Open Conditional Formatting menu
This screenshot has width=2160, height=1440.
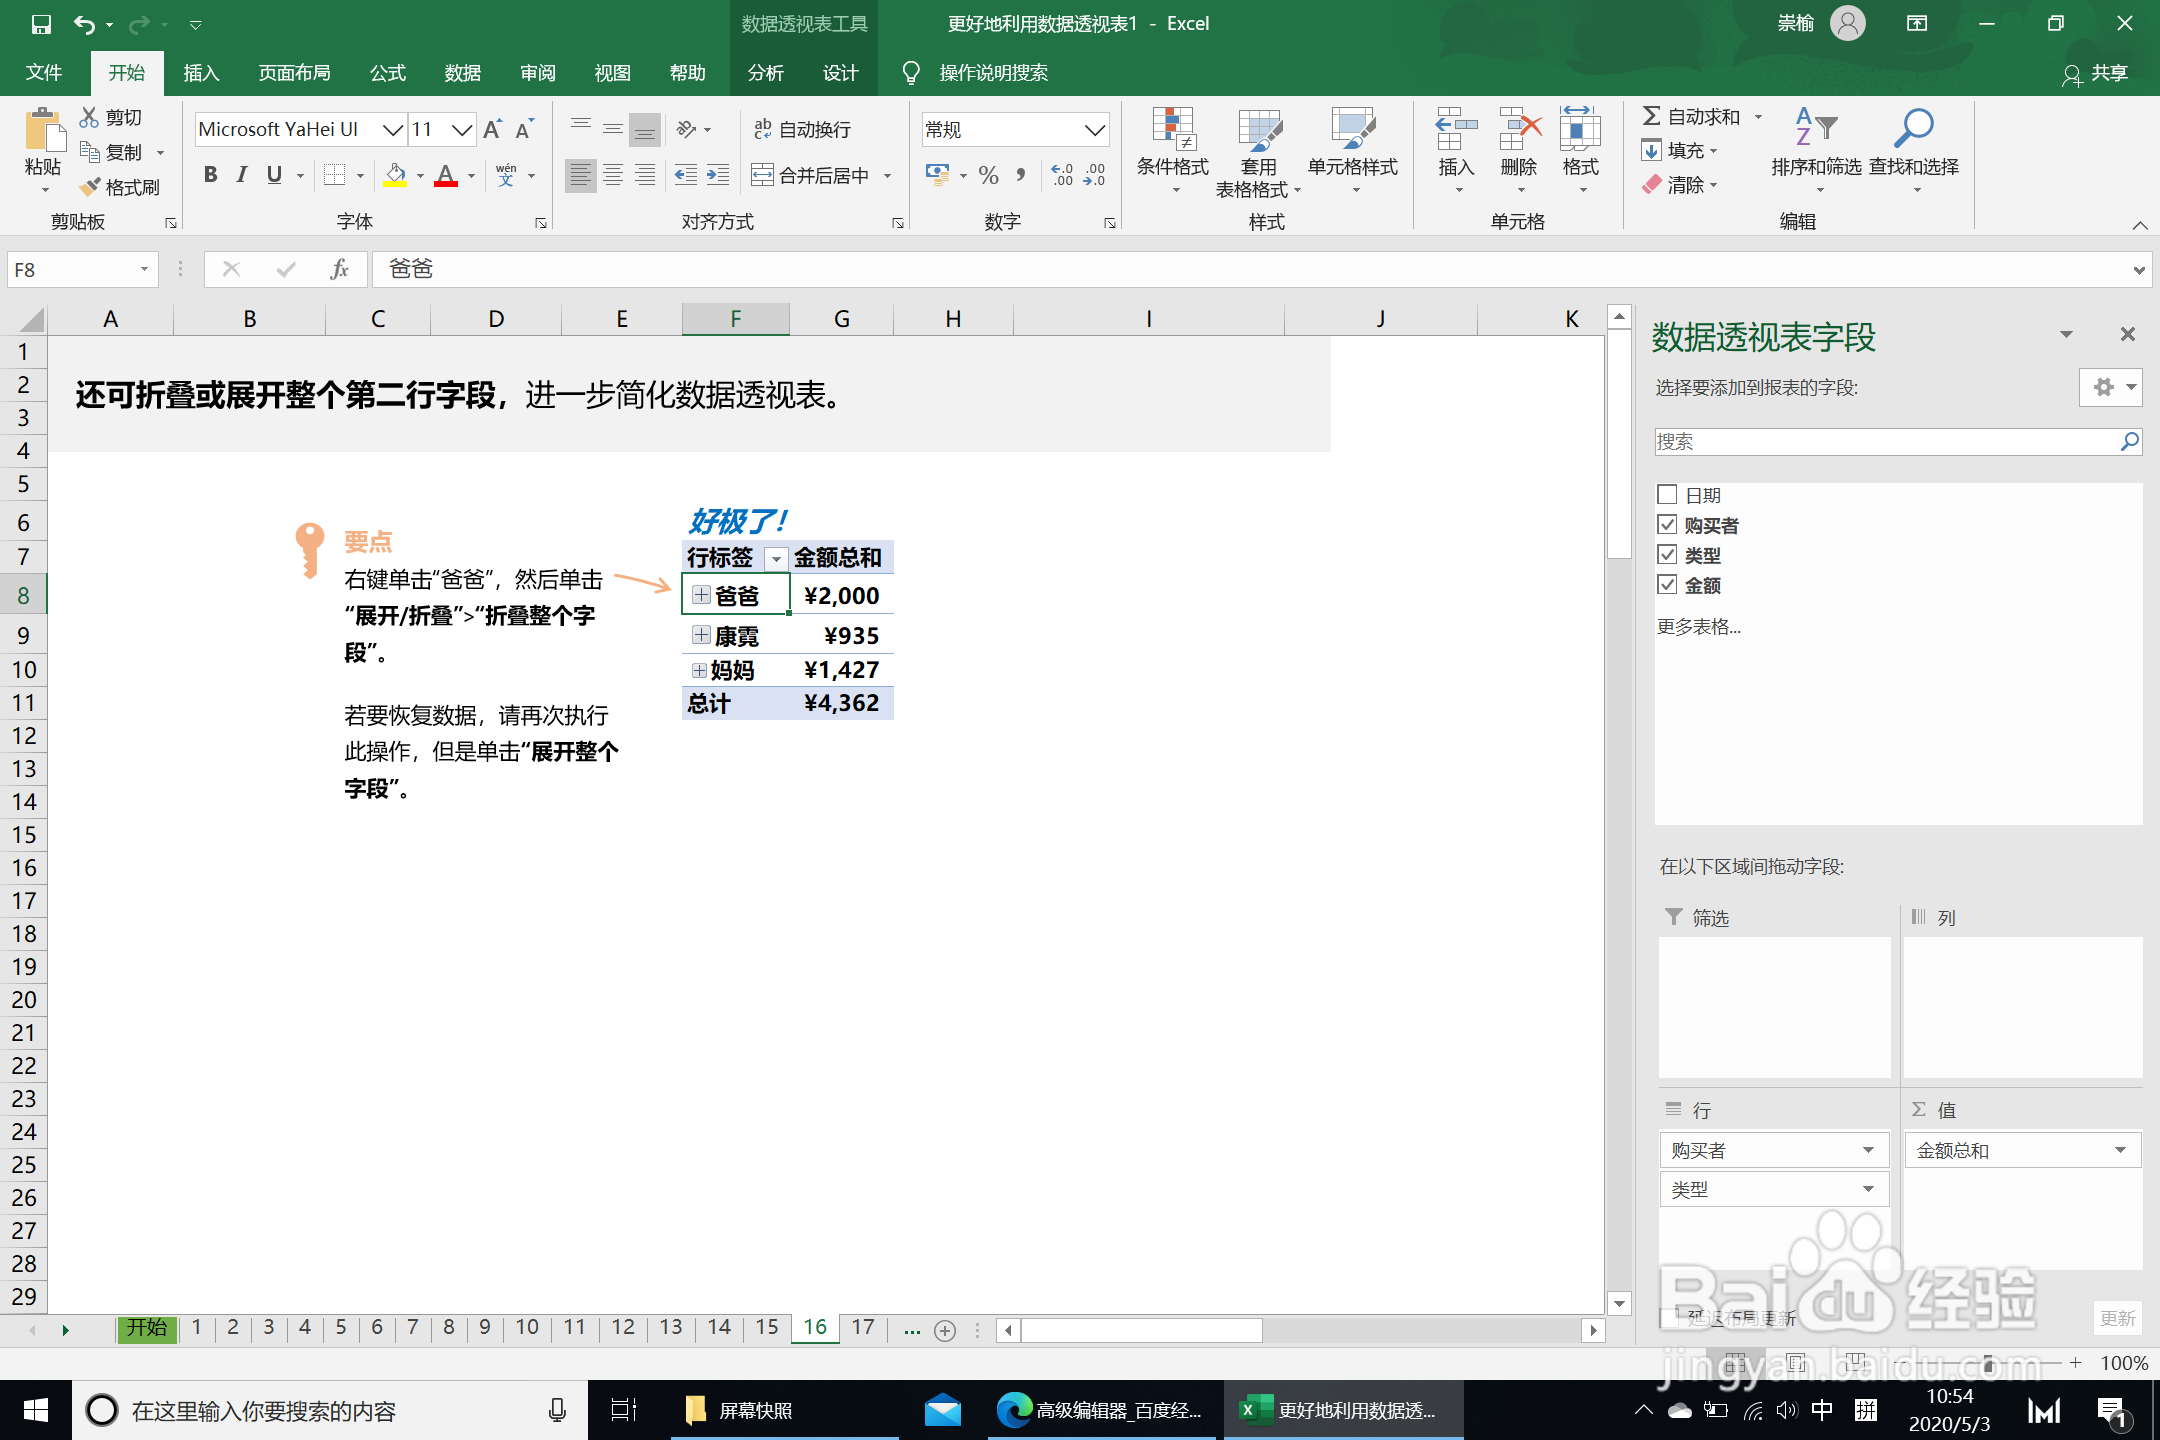click(x=1173, y=150)
